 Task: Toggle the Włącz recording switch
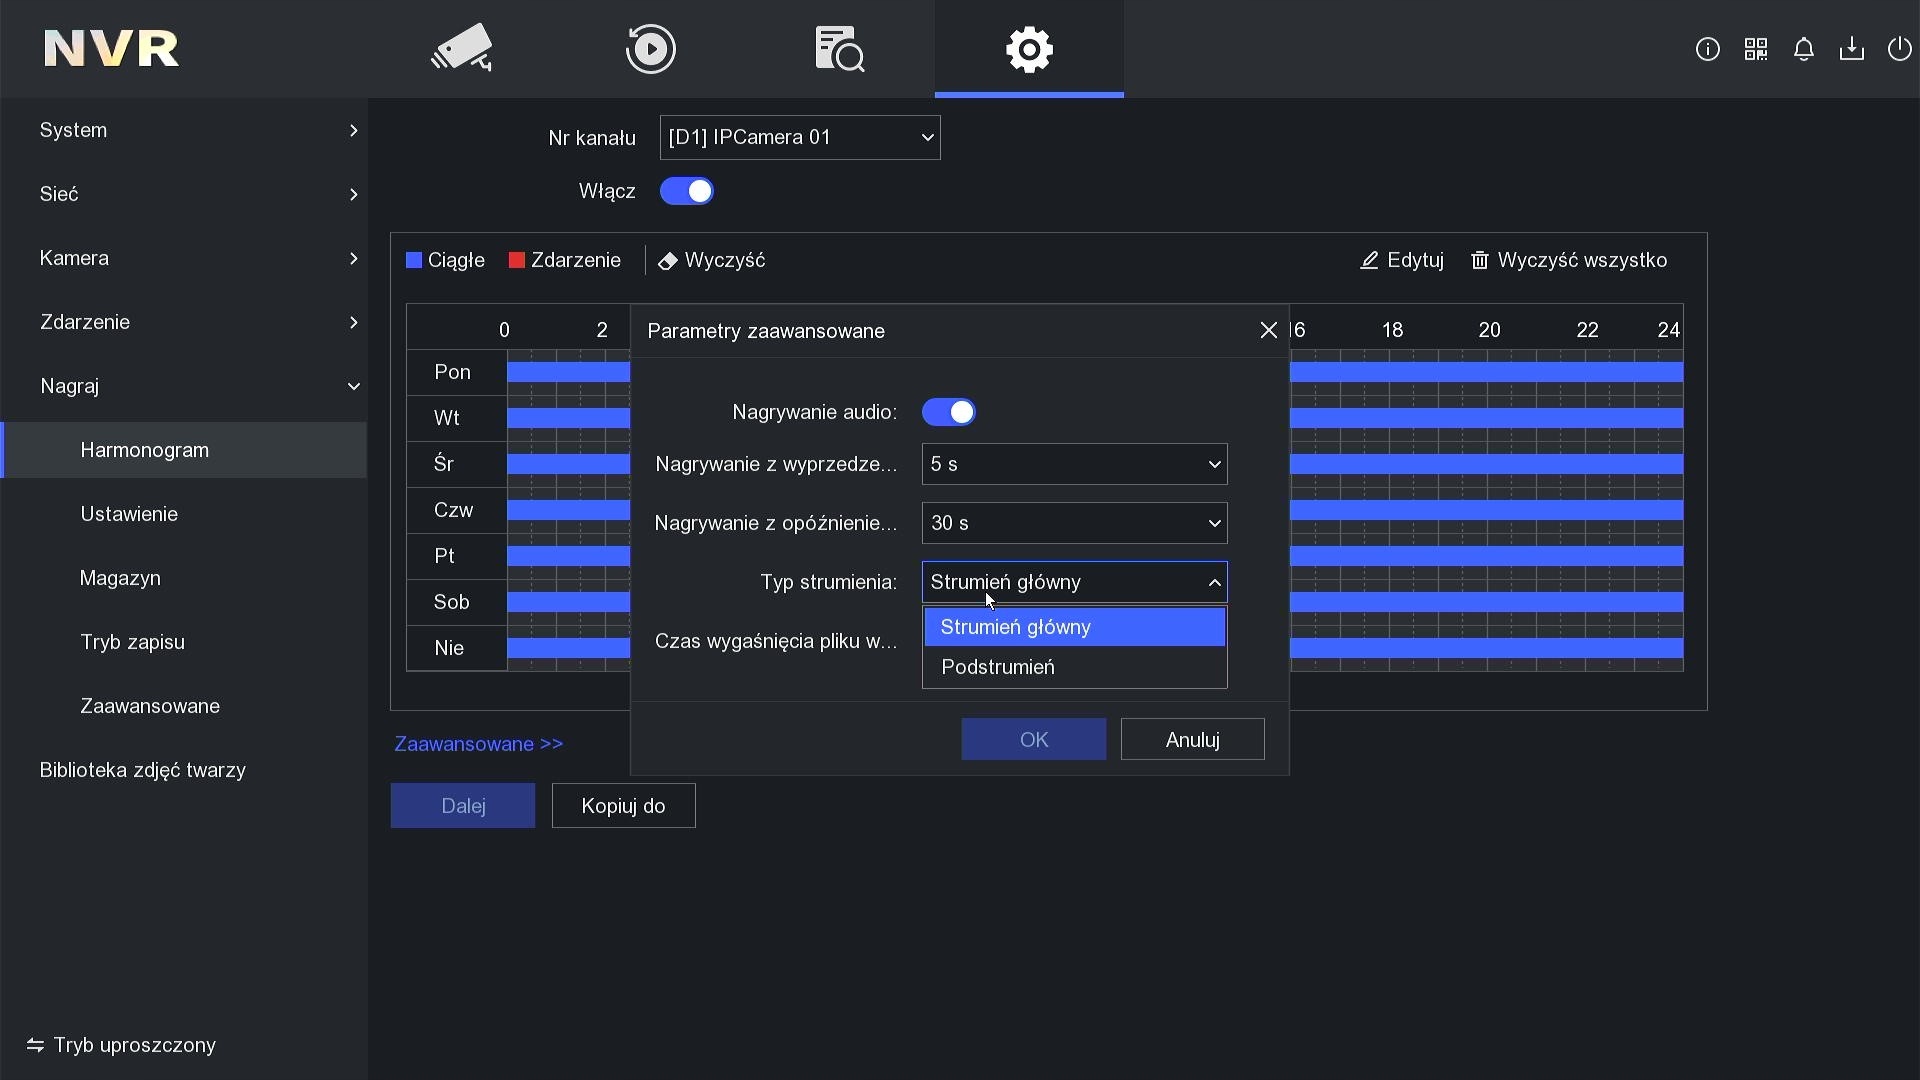point(686,191)
